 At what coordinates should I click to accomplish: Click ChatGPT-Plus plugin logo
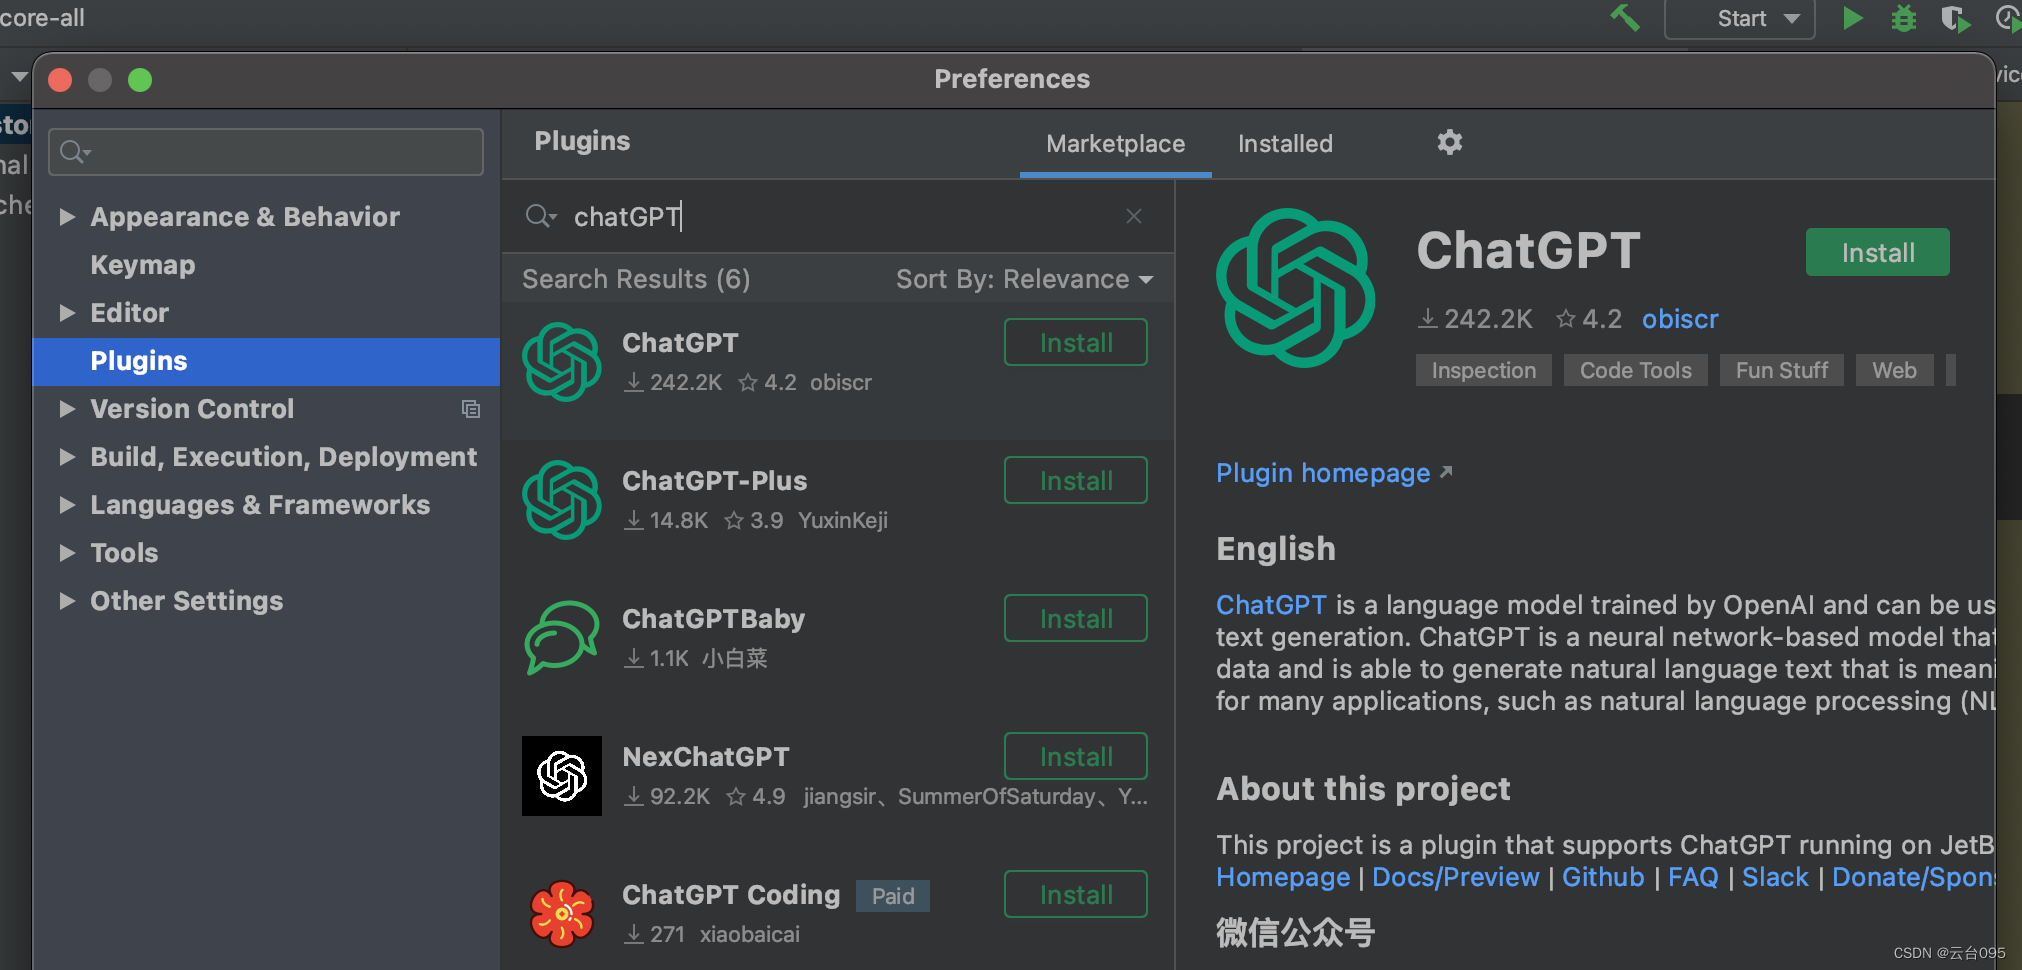[562, 500]
